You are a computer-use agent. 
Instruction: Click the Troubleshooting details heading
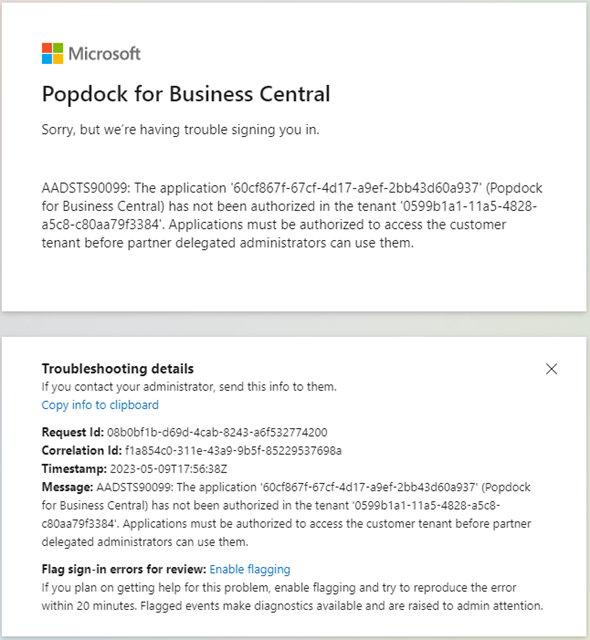tap(118, 369)
